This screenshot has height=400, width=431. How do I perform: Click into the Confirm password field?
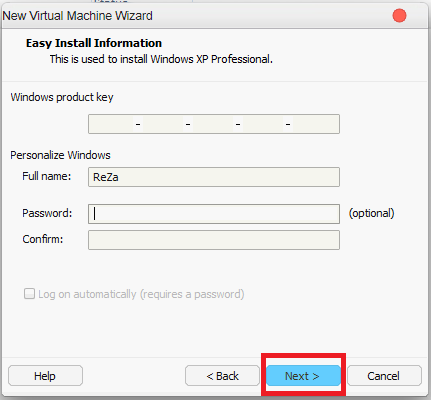point(214,240)
